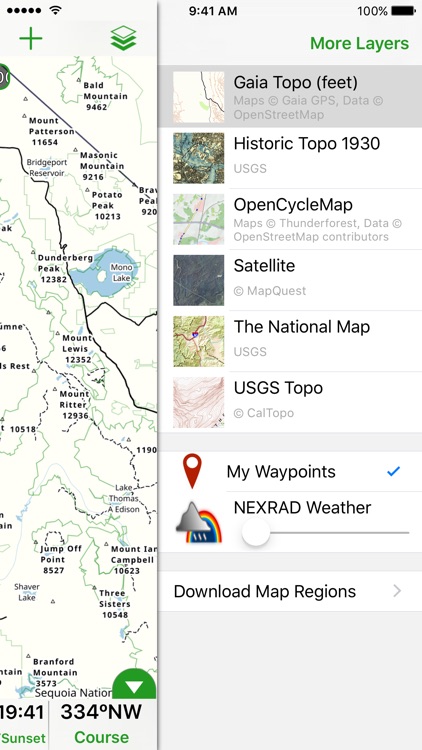Tap the battery indicator in status bar
422x750 pixels.
[403, 11]
